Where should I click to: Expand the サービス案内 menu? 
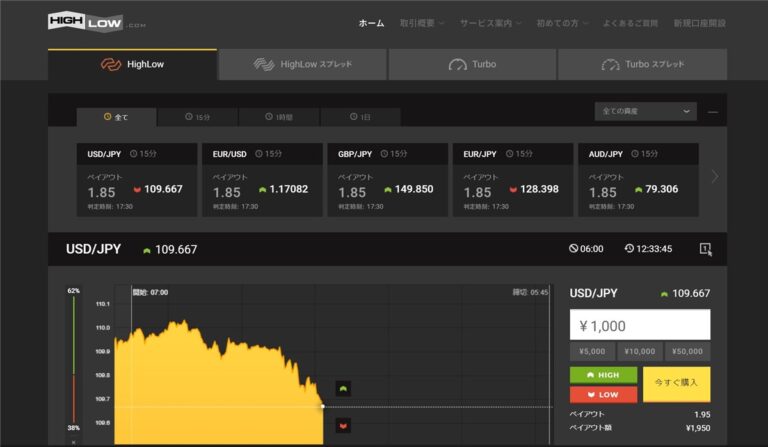490,23
